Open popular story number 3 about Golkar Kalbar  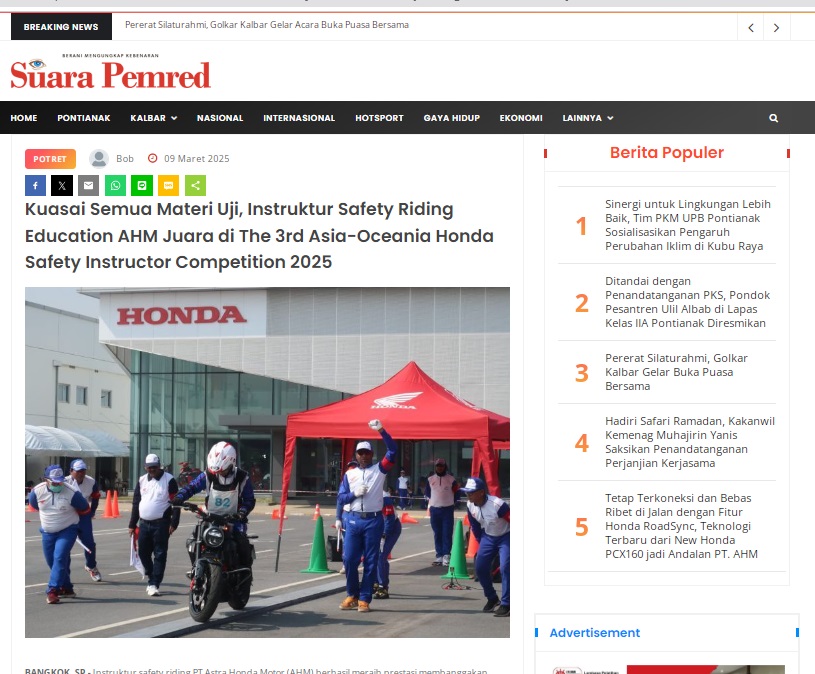[x=676, y=372]
